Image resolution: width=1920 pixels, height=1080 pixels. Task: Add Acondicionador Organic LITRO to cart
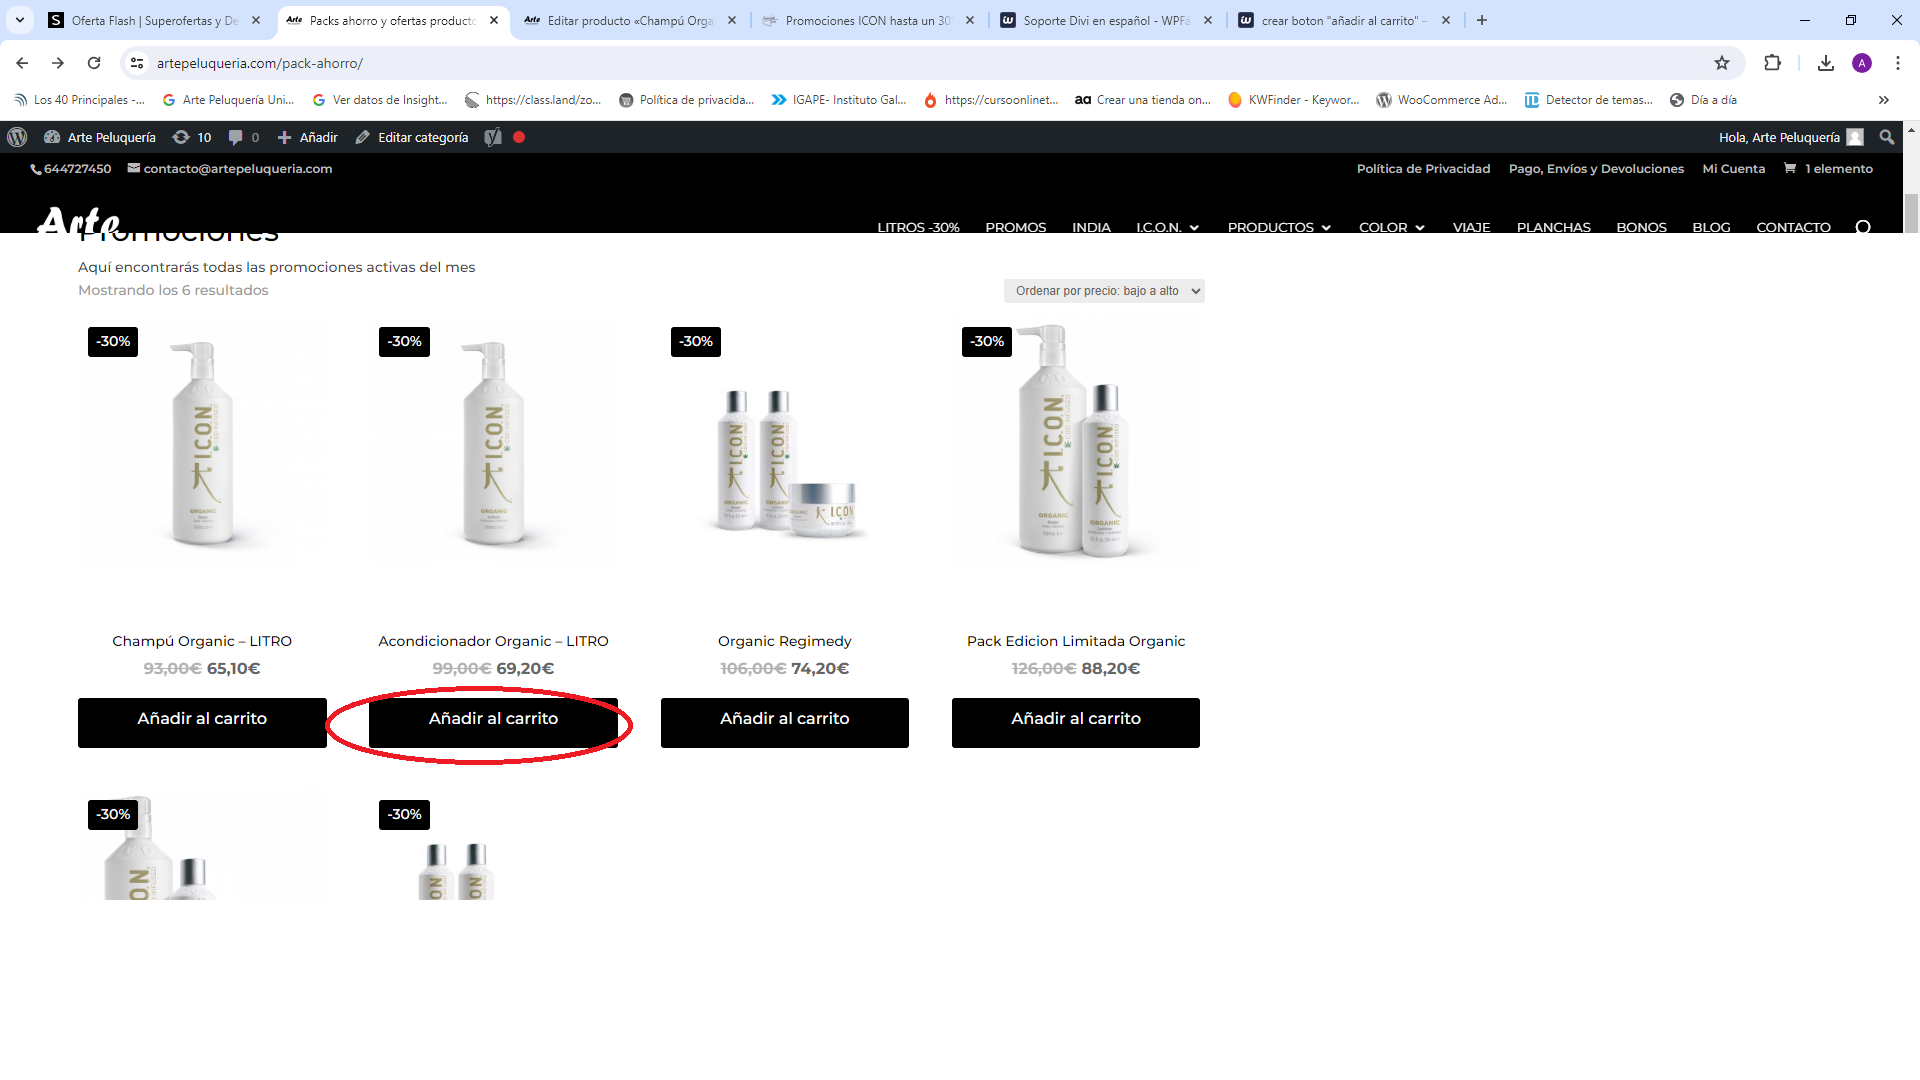(493, 722)
